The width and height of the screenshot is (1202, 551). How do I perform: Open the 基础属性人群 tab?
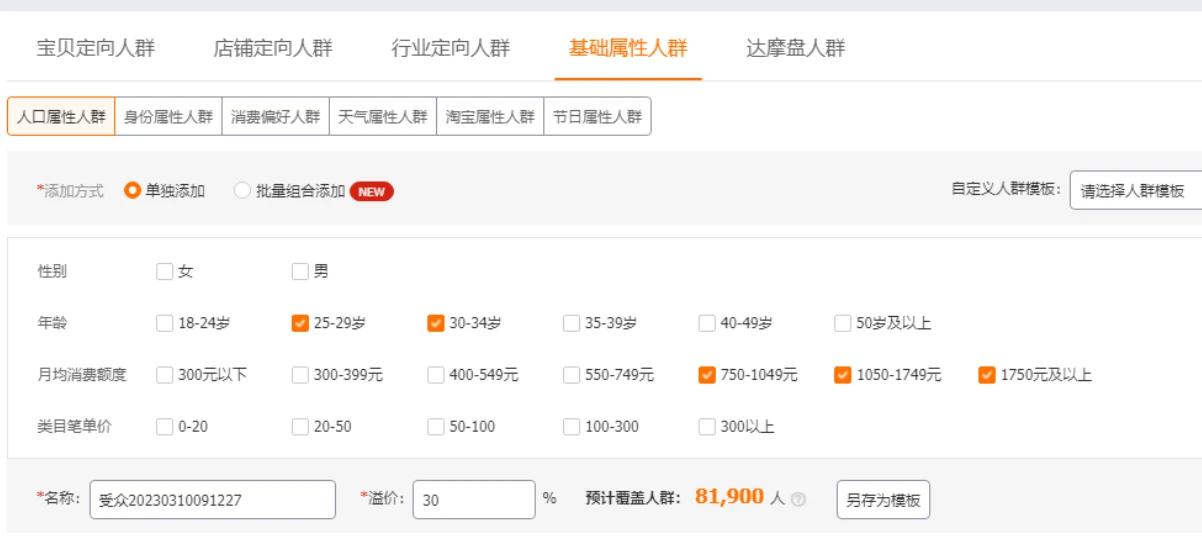628,49
